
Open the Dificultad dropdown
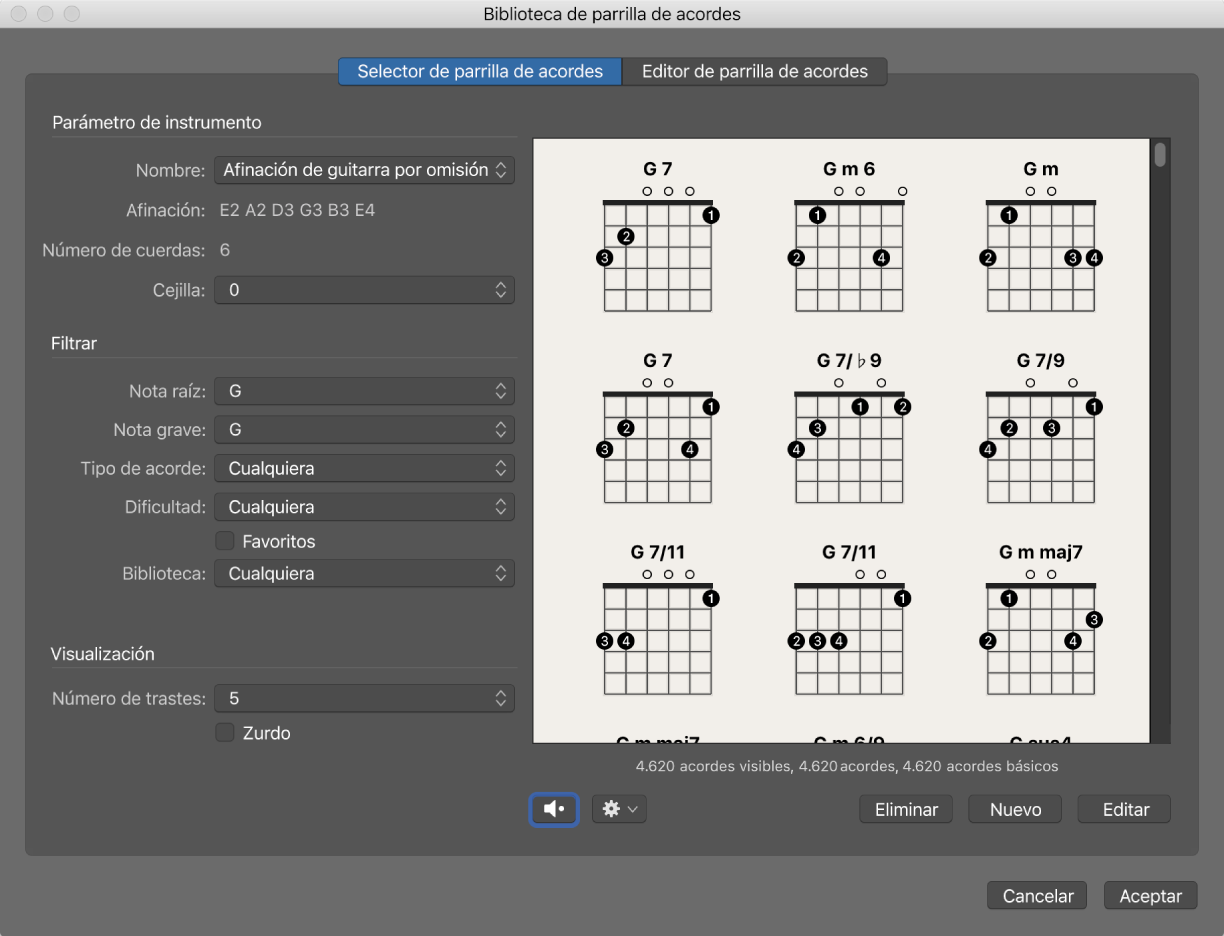pos(365,507)
